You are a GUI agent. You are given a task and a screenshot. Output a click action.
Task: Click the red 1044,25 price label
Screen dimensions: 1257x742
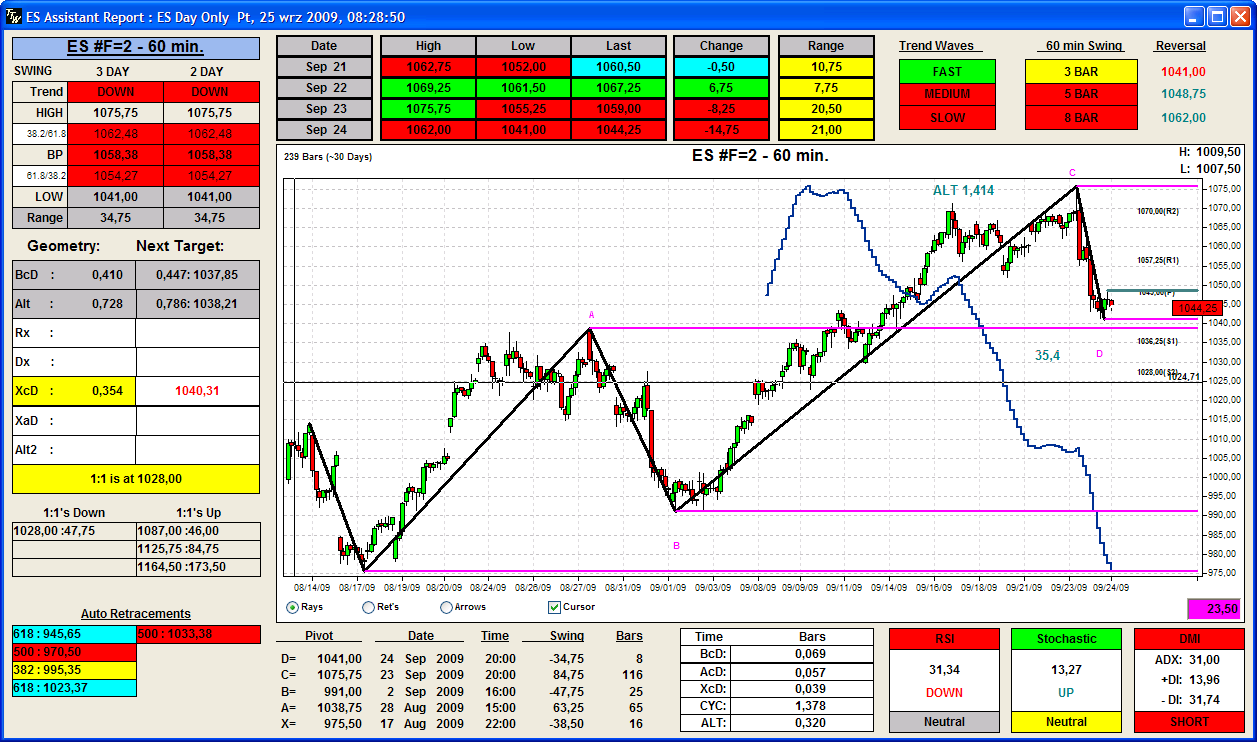[1197, 308]
